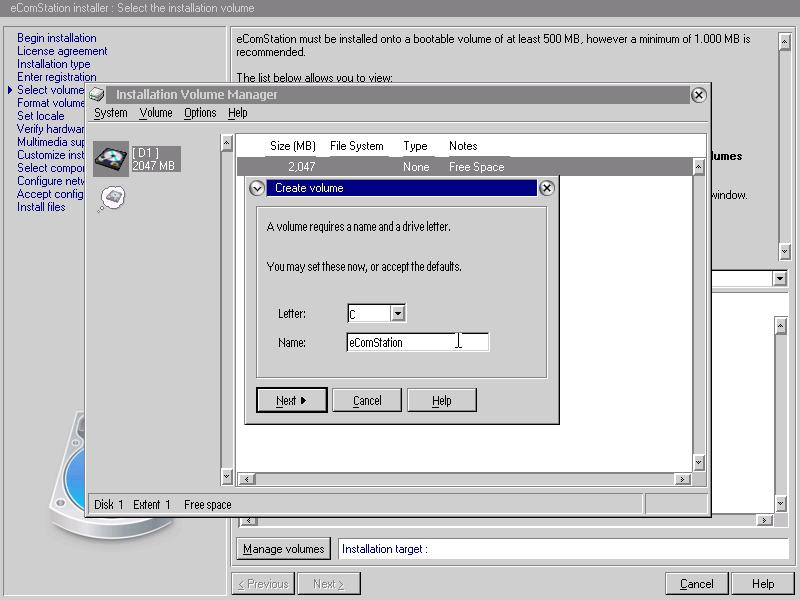
Task: Click the Size (MB) column header
Action: [x=292, y=146]
